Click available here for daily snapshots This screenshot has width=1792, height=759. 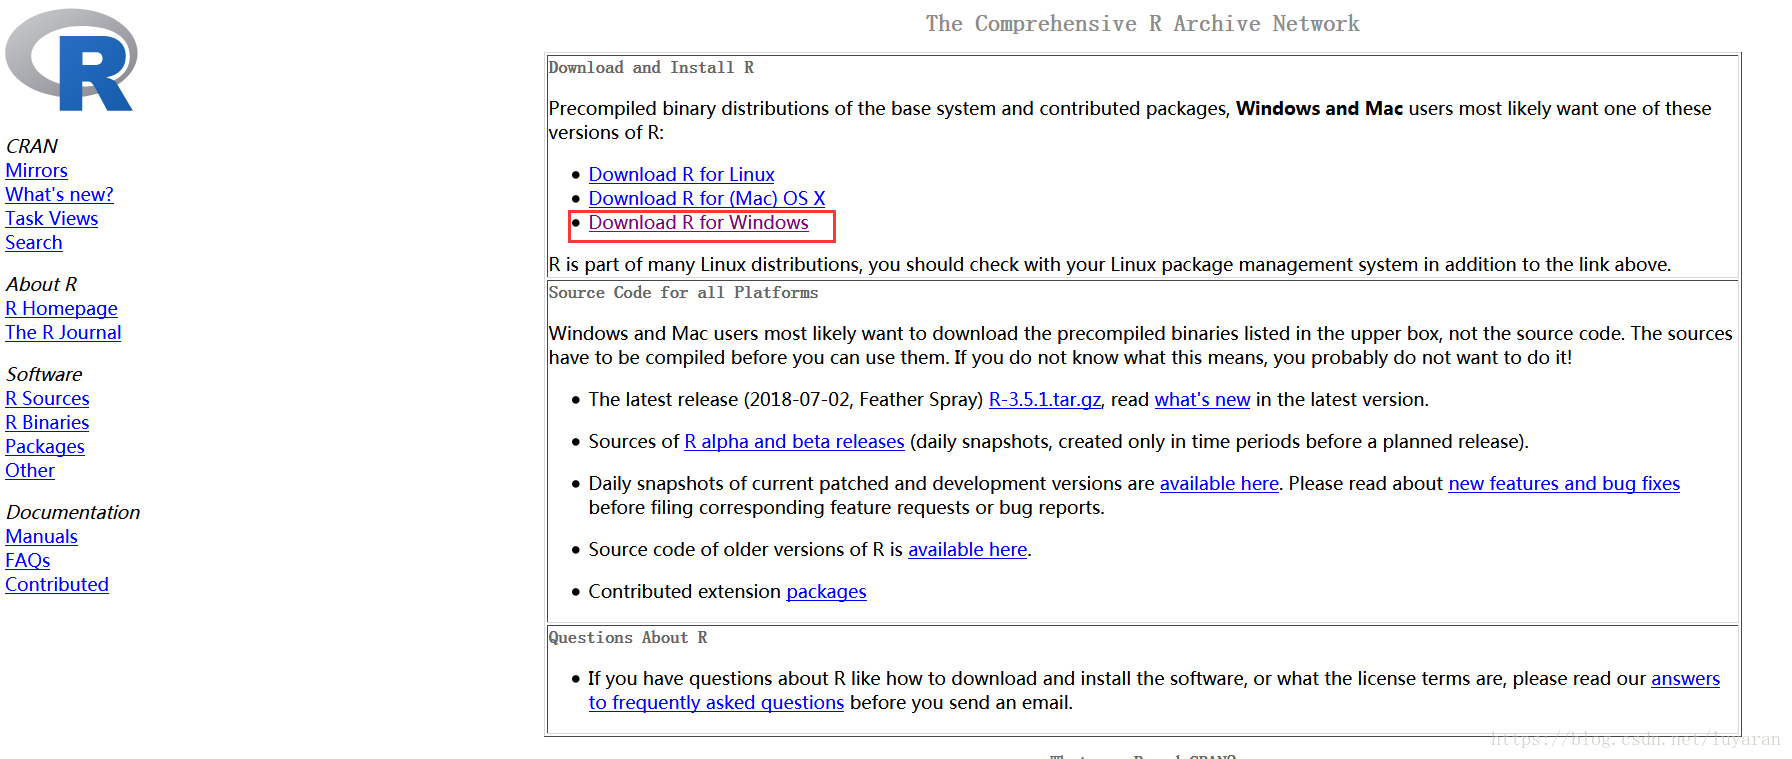[x=1219, y=484]
